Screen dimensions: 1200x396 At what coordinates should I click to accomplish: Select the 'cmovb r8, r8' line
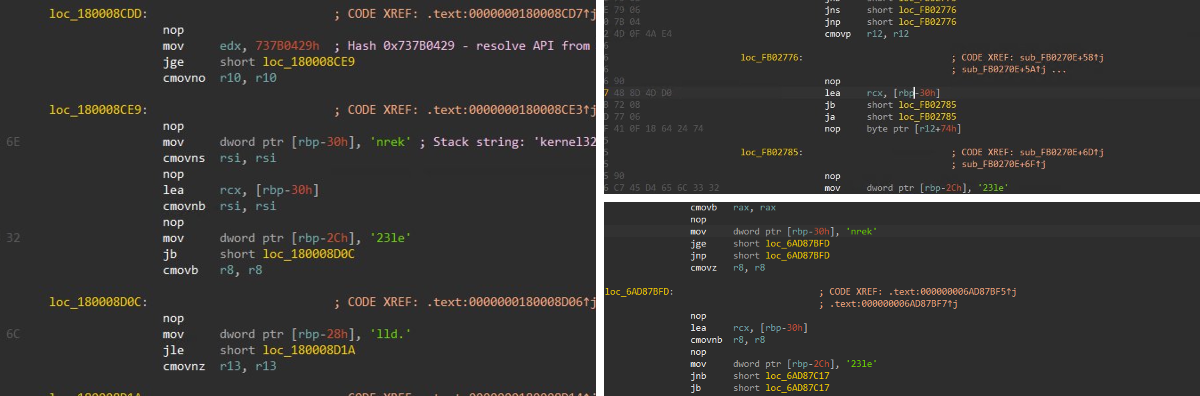tap(212, 270)
